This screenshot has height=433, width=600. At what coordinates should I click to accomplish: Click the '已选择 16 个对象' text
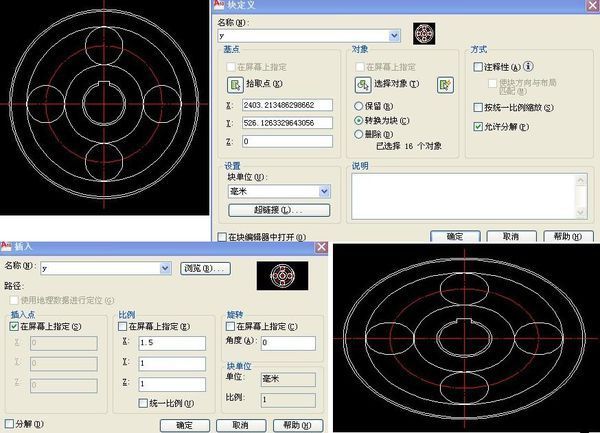click(x=409, y=146)
